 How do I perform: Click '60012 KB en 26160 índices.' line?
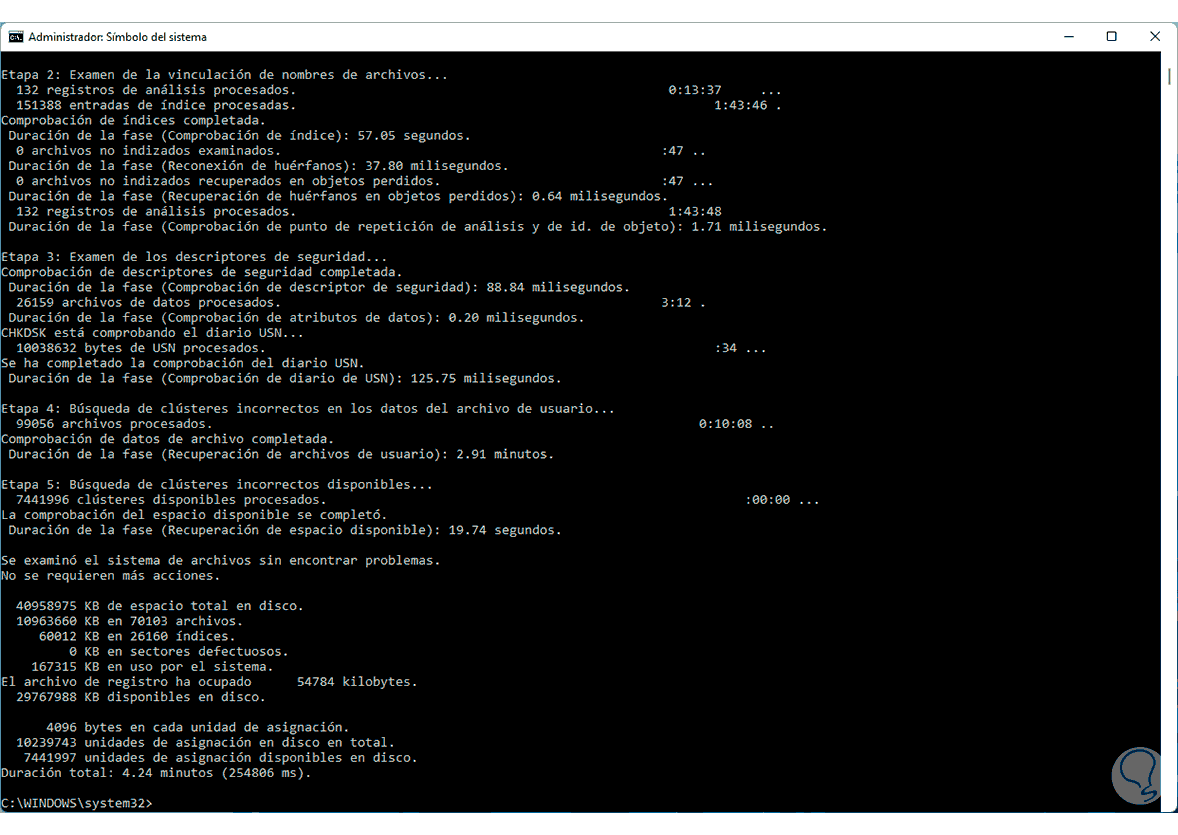coord(137,636)
